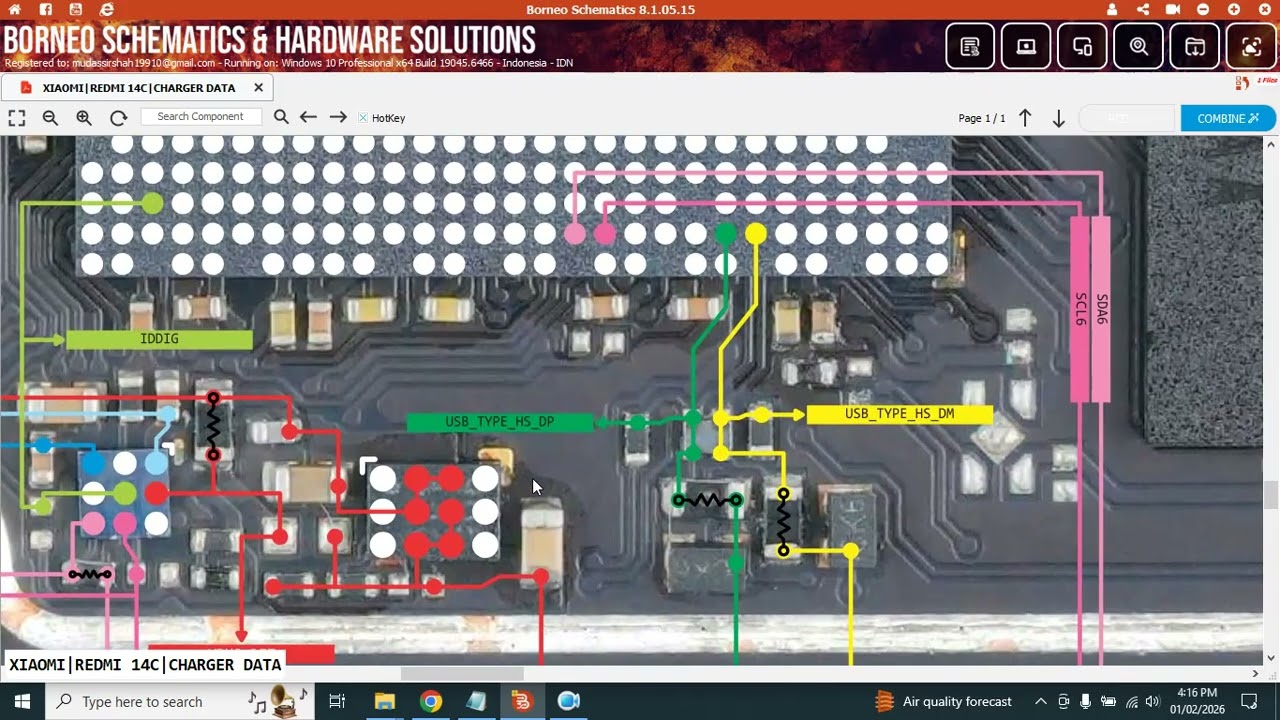Open File Explorer from taskbar
This screenshot has width=1280, height=720.
point(385,701)
